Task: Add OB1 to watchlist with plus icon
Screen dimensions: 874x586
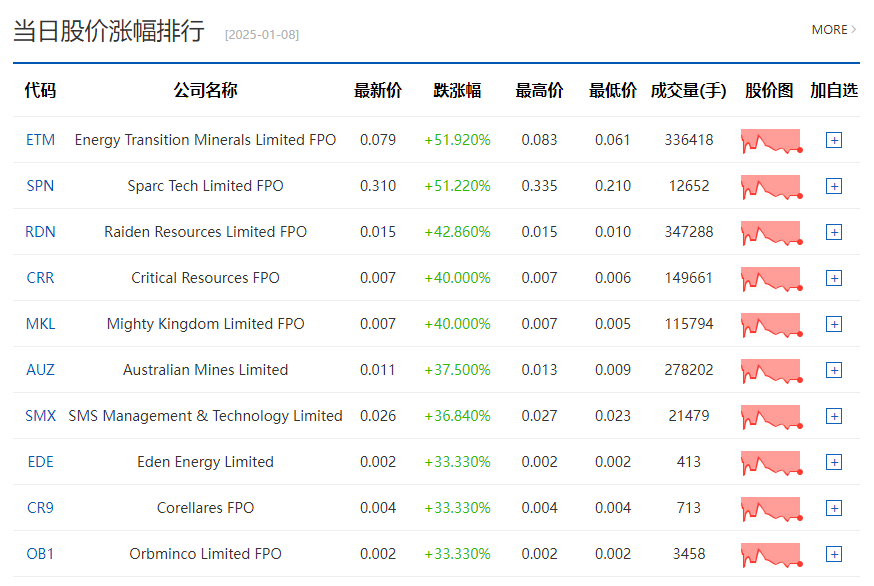Action: pyautogui.click(x=834, y=554)
